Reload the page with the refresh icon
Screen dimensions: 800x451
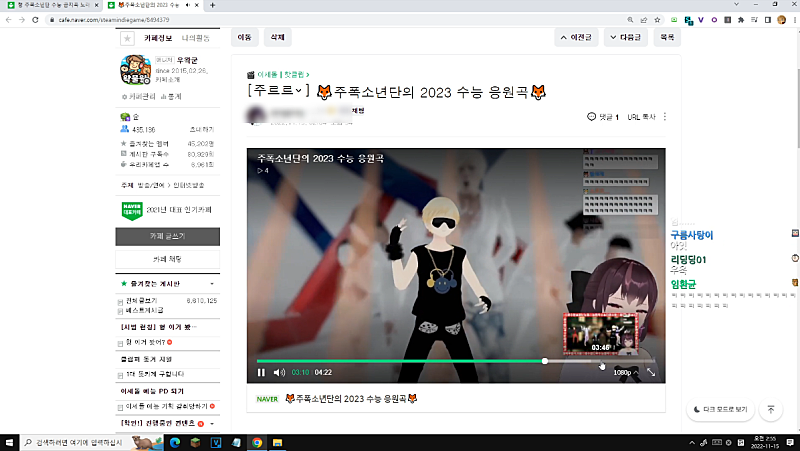[35, 20]
